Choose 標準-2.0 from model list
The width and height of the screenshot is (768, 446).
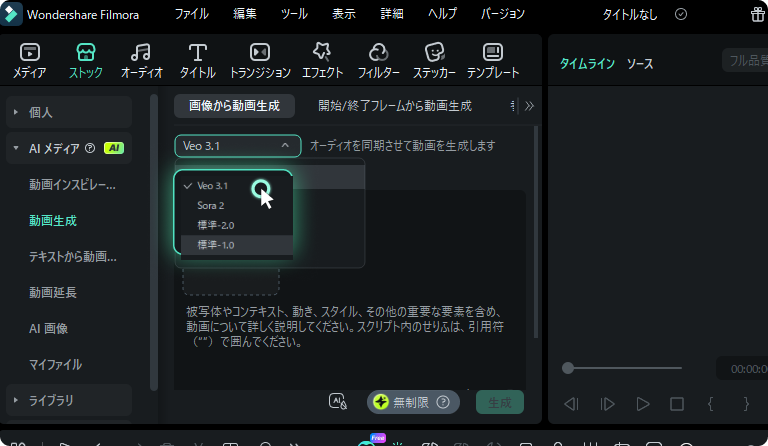coord(237,225)
